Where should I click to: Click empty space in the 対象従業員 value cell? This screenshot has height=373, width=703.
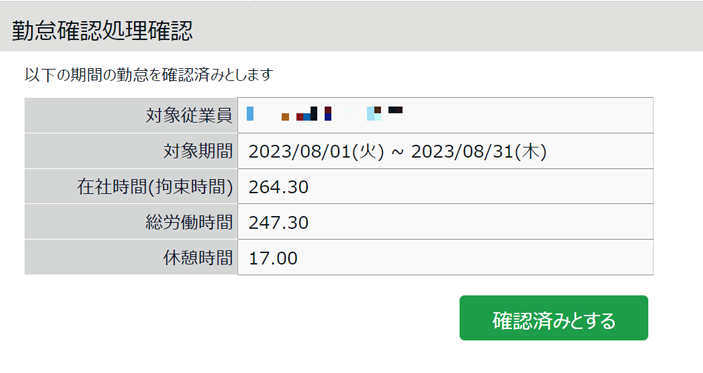(x=529, y=115)
